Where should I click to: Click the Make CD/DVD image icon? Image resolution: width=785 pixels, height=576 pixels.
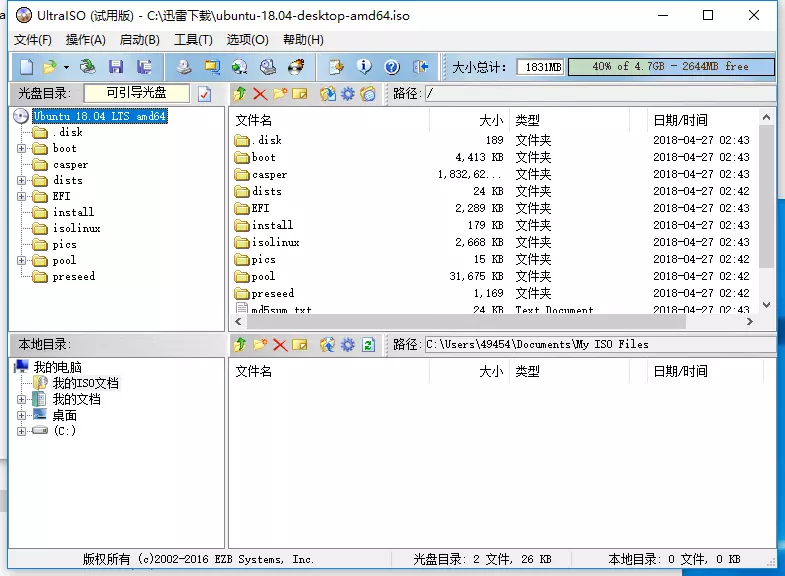(x=184, y=67)
